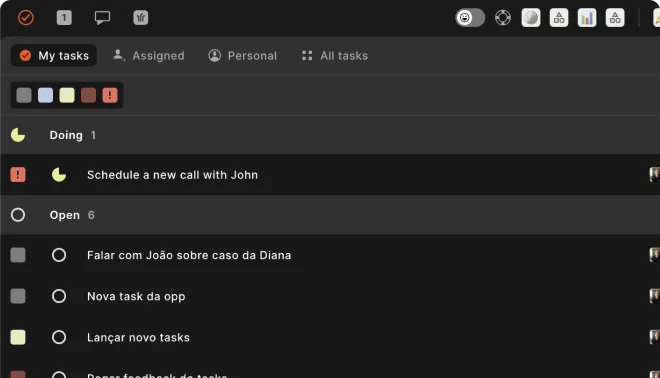Open the orange checkmark tasks icon
Viewport: 660px width, 378px height.
click(x=26, y=18)
